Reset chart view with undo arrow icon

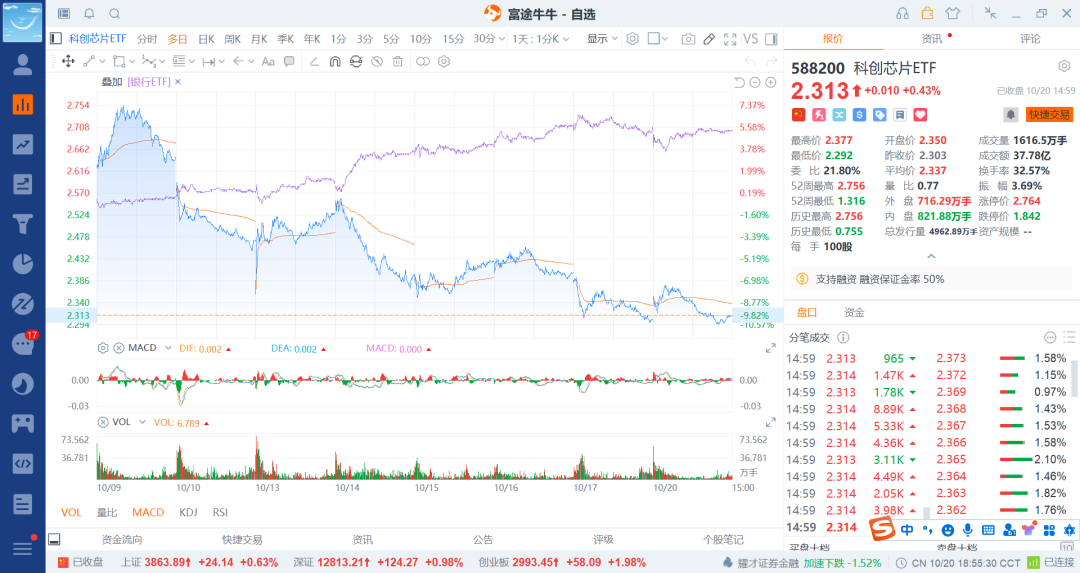[x=739, y=83]
